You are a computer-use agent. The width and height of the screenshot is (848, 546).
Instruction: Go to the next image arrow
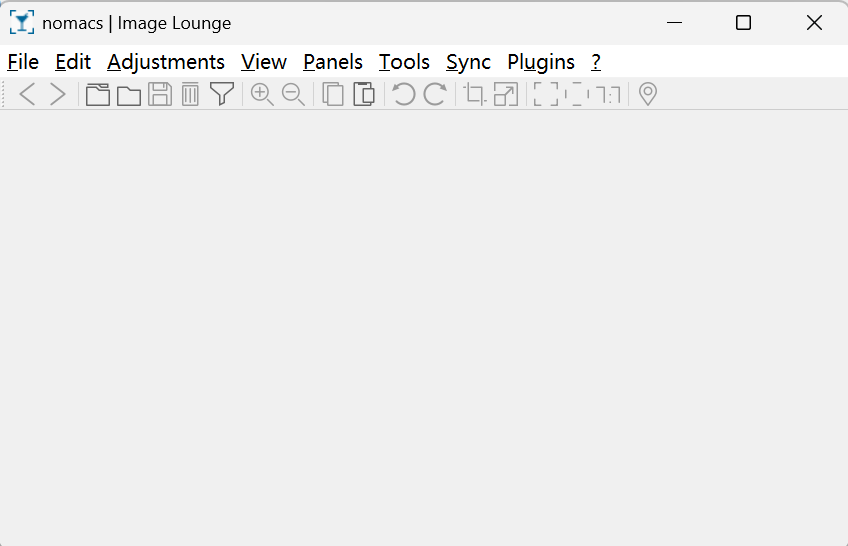pos(58,94)
